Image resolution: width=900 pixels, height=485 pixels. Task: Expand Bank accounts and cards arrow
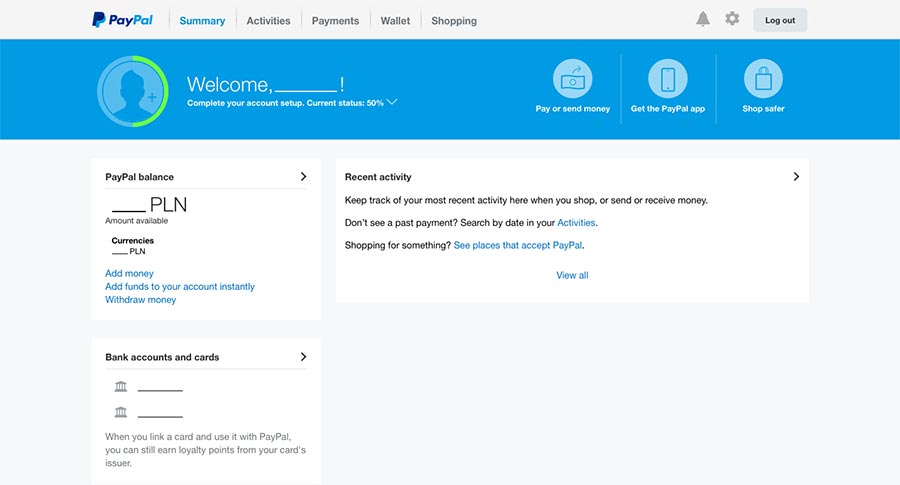[303, 357]
